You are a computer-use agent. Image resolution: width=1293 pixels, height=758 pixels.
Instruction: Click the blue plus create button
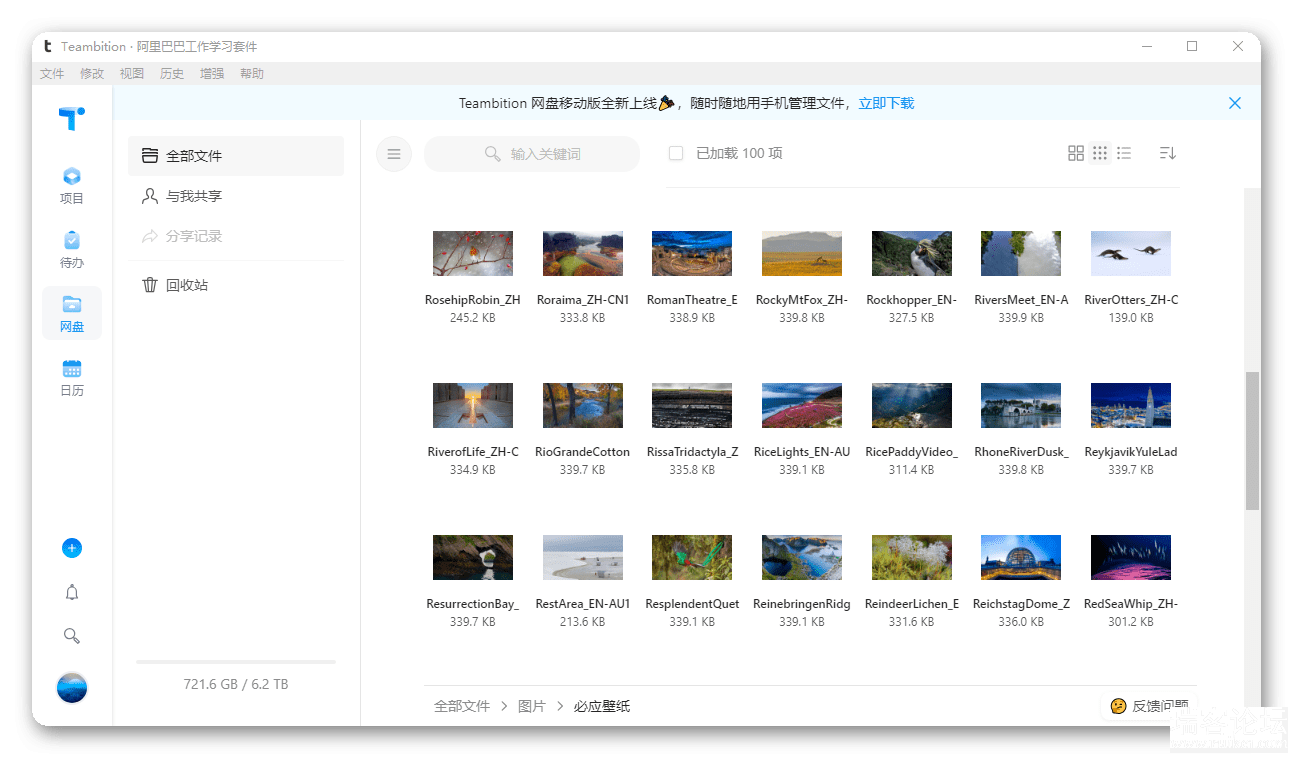coord(72,548)
